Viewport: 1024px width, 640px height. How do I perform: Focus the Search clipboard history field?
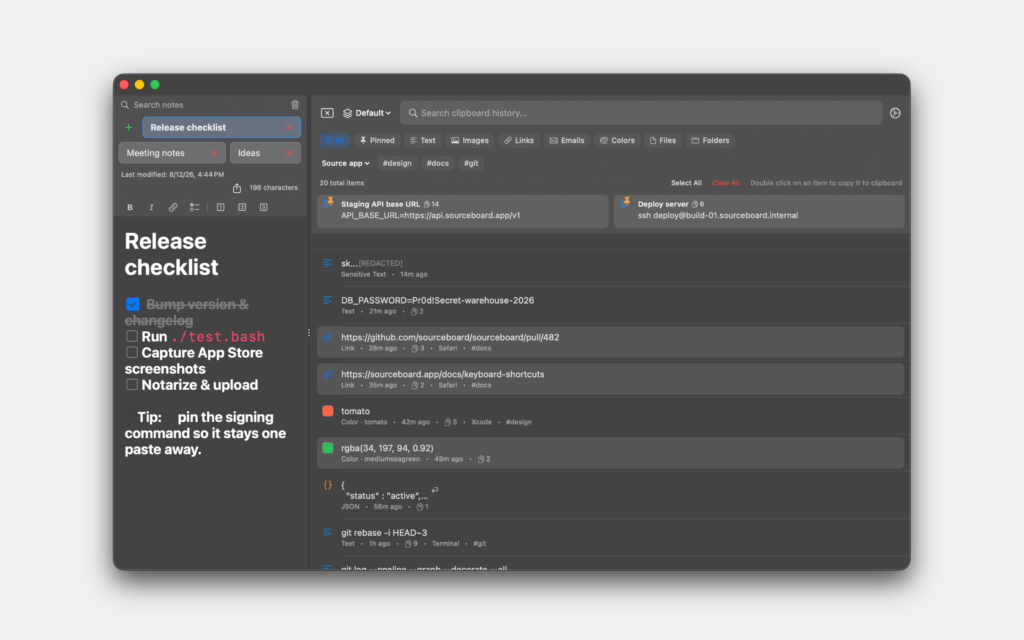tap(641, 113)
